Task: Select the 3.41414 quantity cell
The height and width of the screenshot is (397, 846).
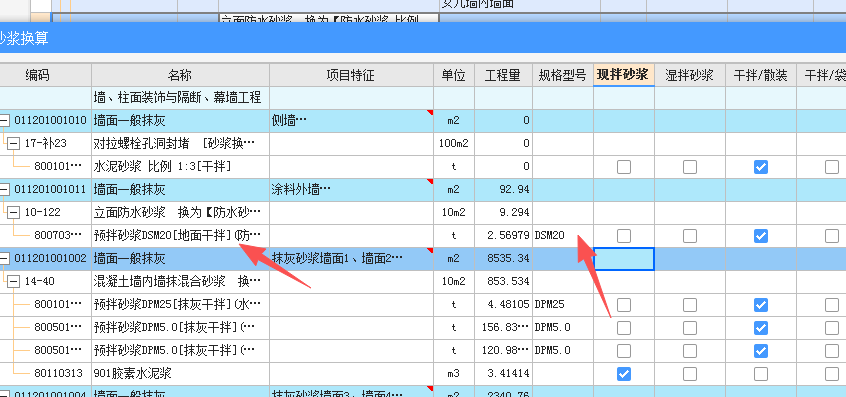Action: point(503,373)
